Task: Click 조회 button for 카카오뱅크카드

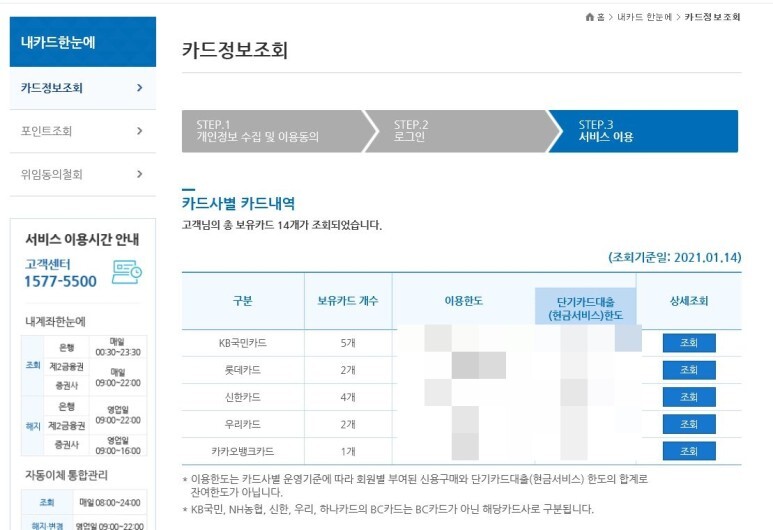Action: coord(689,451)
